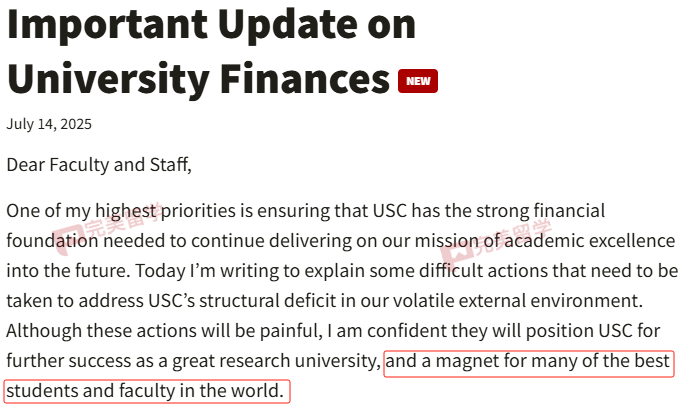Click the words 'academic excellence'
Screen dimensions: 686x411
(590, 241)
